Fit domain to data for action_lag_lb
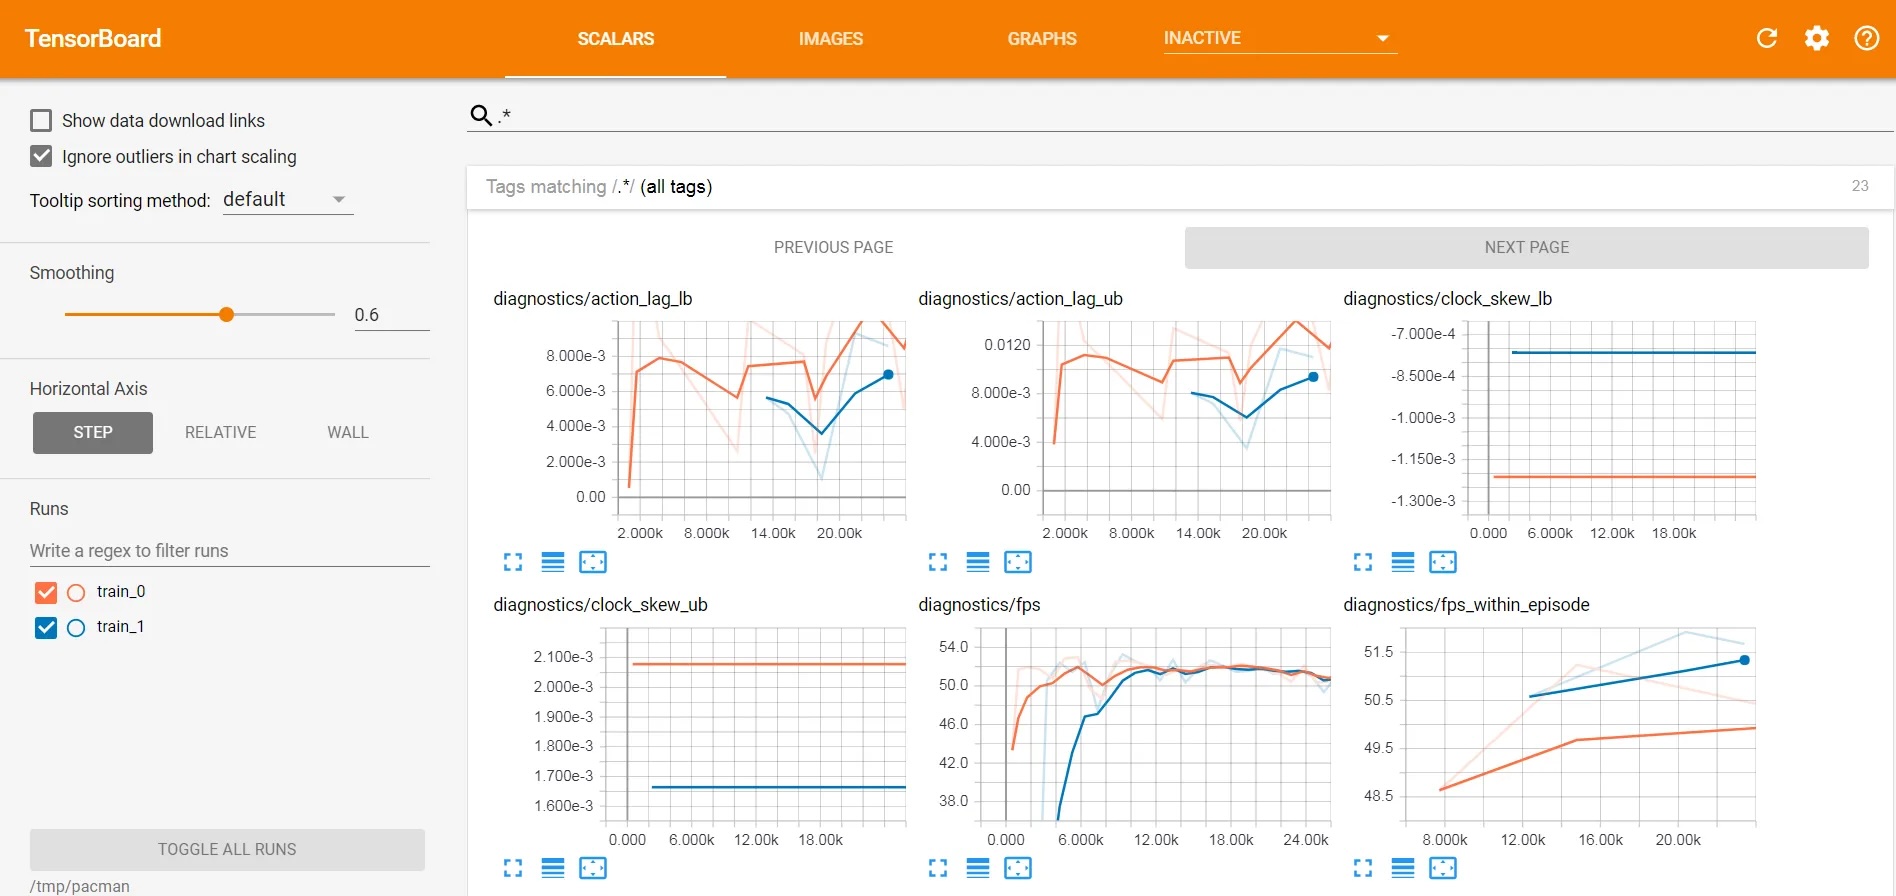 coord(593,562)
